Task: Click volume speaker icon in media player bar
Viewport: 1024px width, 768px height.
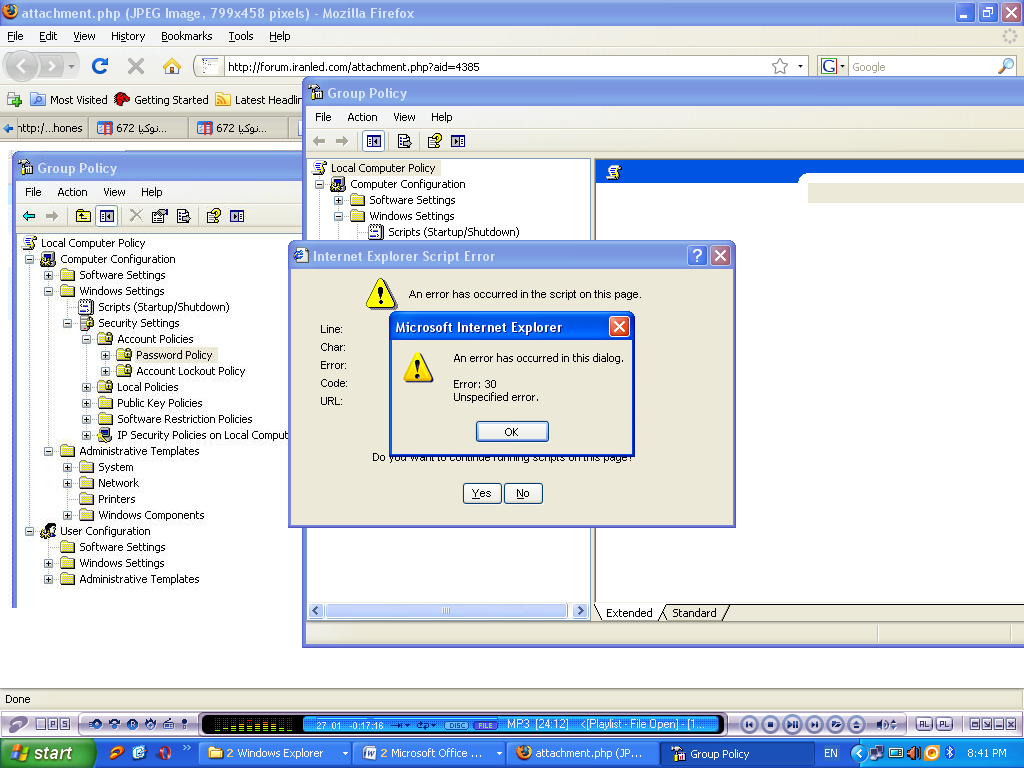Action: 882,724
